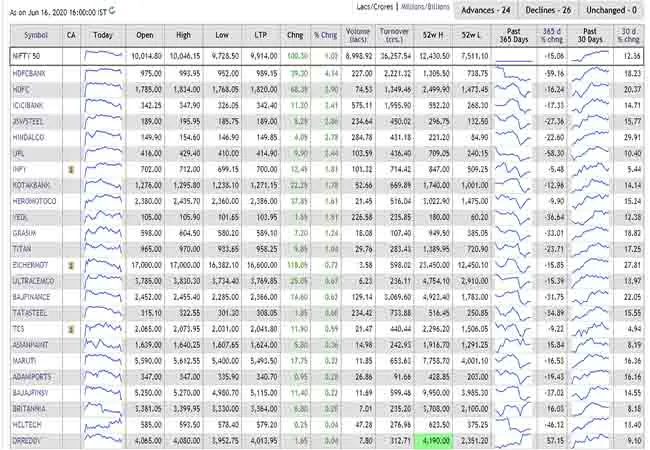
Task: Open the BRITANNIA stock link
Action: (x=29, y=409)
